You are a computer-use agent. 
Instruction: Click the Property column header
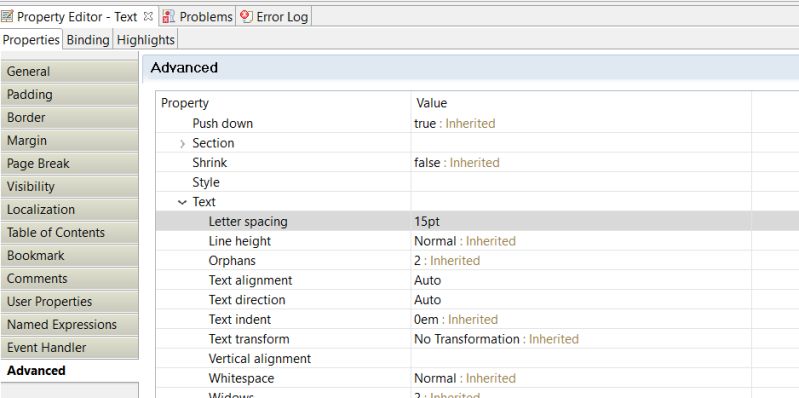click(x=283, y=103)
